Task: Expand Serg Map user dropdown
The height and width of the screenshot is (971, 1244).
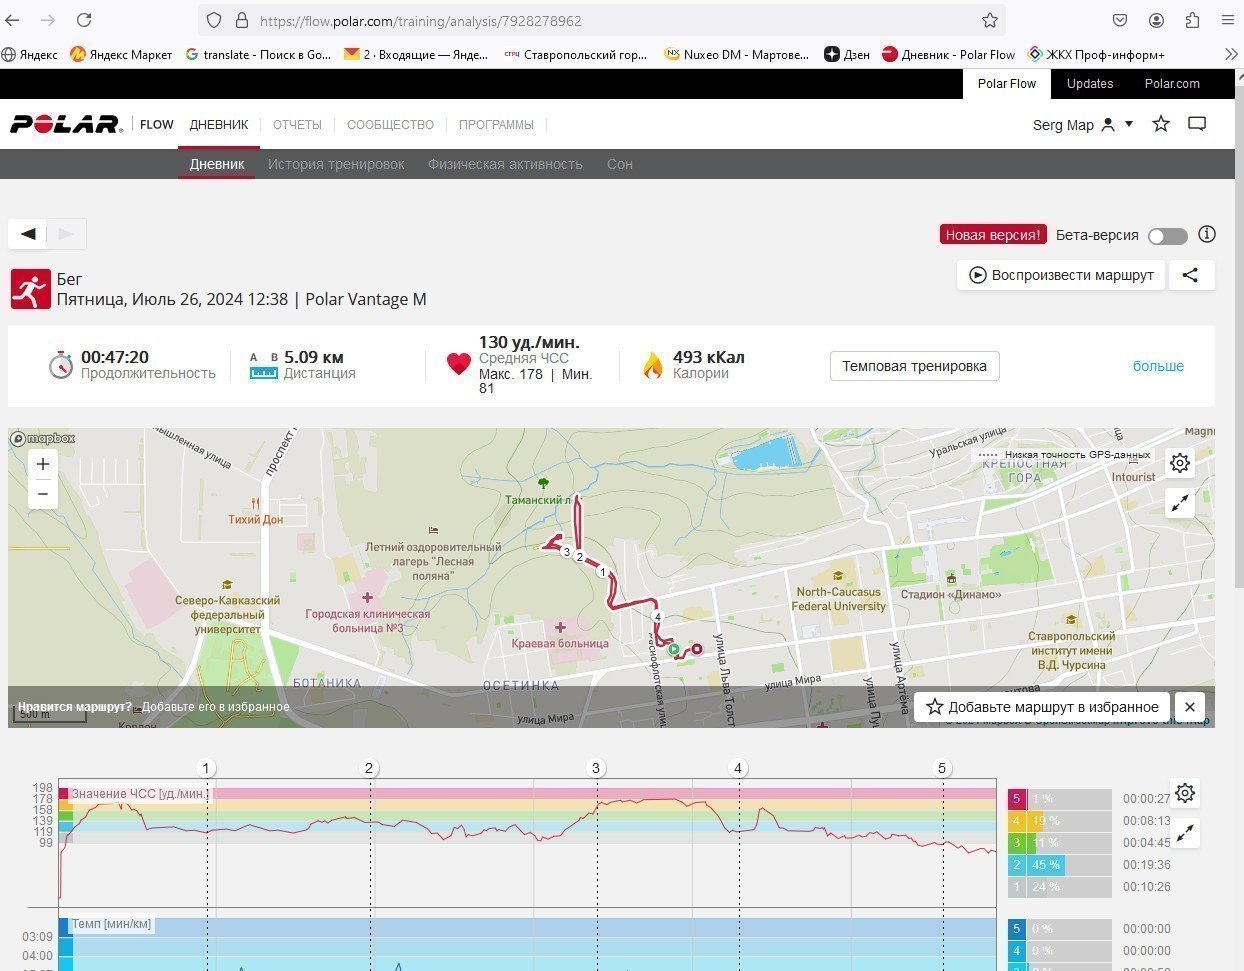Action: (x=1083, y=125)
